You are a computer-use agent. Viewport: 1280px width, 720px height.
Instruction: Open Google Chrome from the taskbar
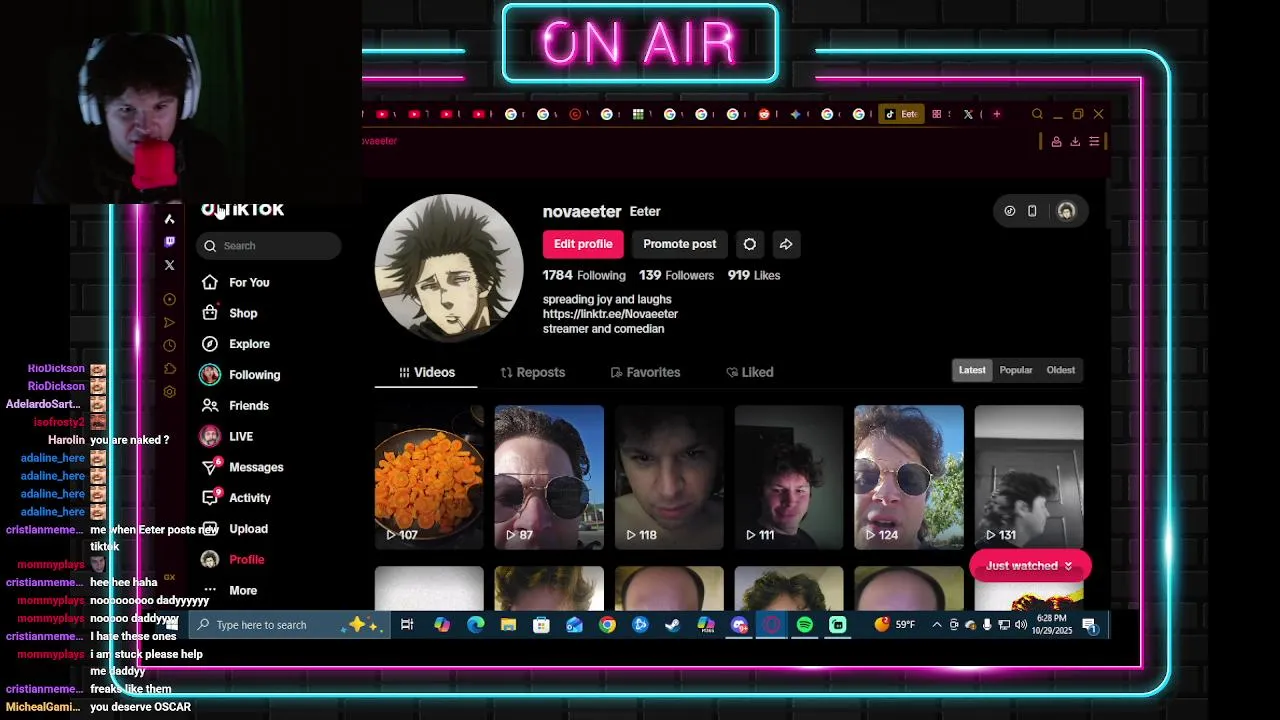607,625
